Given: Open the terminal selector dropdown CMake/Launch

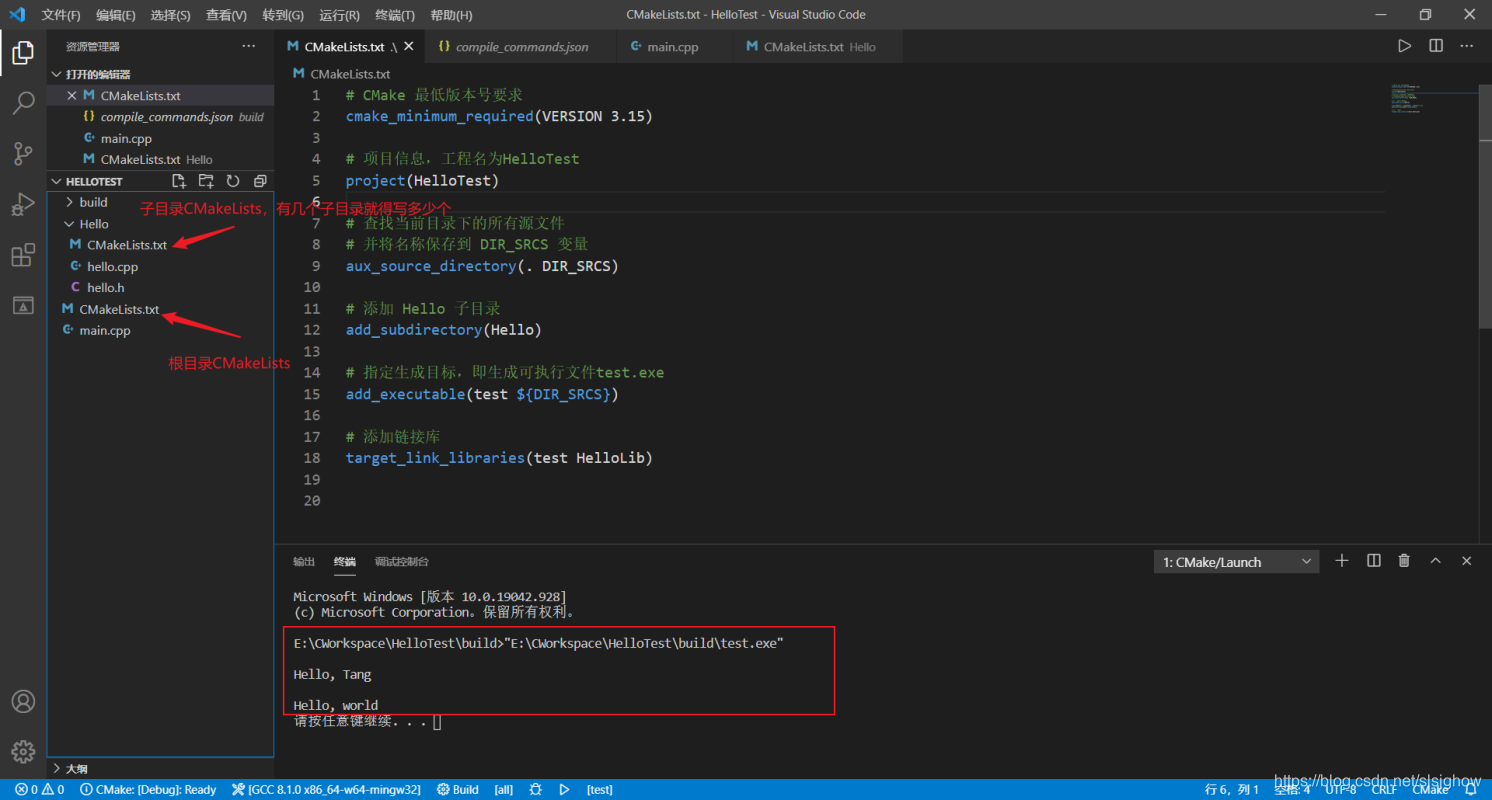Looking at the screenshot, I should pos(1236,562).
